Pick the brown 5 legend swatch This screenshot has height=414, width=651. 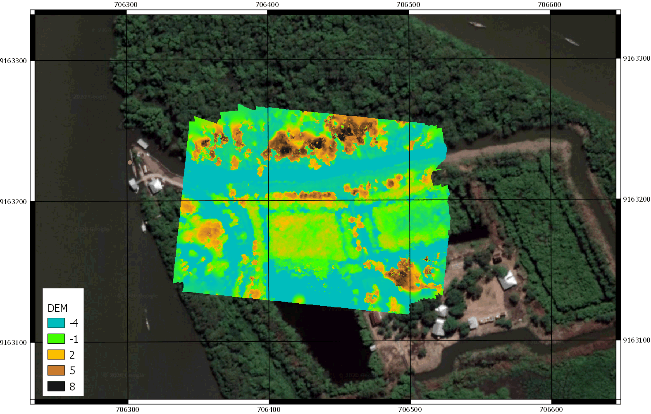pyautogui.click(x=57, y=370)
